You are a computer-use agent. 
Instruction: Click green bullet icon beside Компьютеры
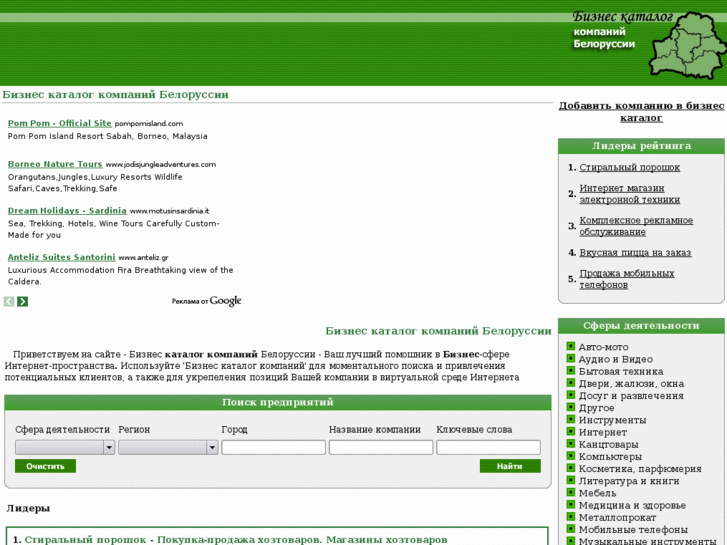(571, 456)
